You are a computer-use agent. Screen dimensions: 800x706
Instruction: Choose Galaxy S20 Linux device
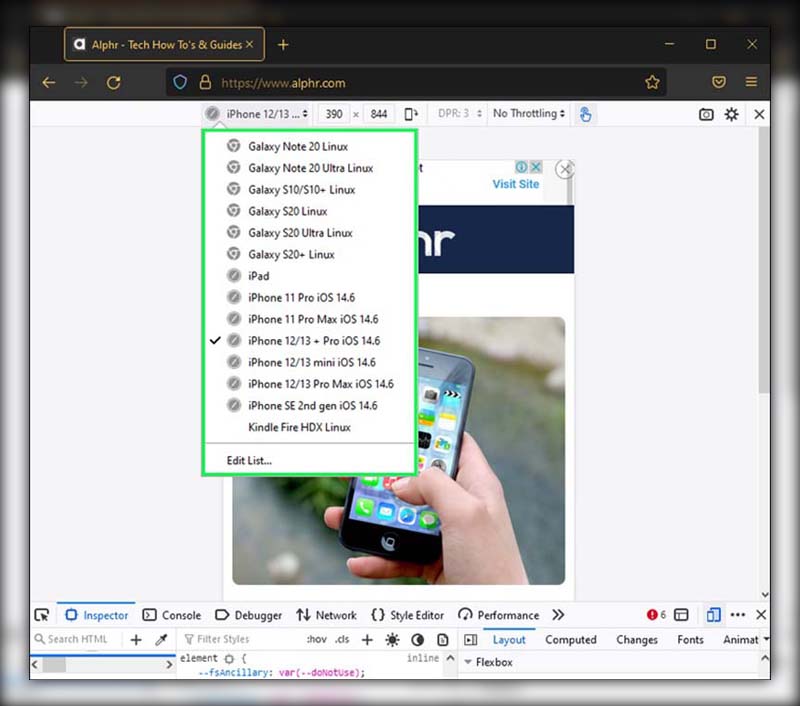coord(309,211)
